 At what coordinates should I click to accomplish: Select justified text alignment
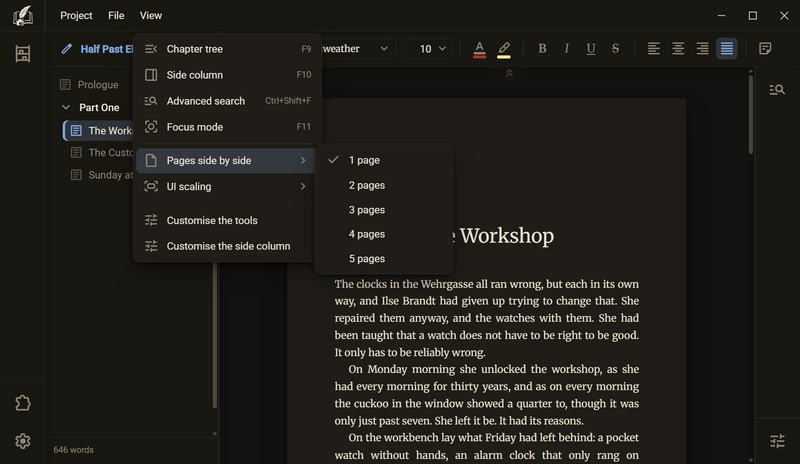tap(727, 48)
